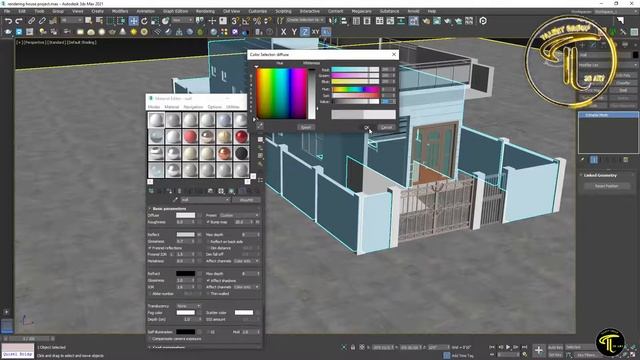Click the selection lock icon in status bar
This screenshot has width=640, height=360.
pos(353,347)
